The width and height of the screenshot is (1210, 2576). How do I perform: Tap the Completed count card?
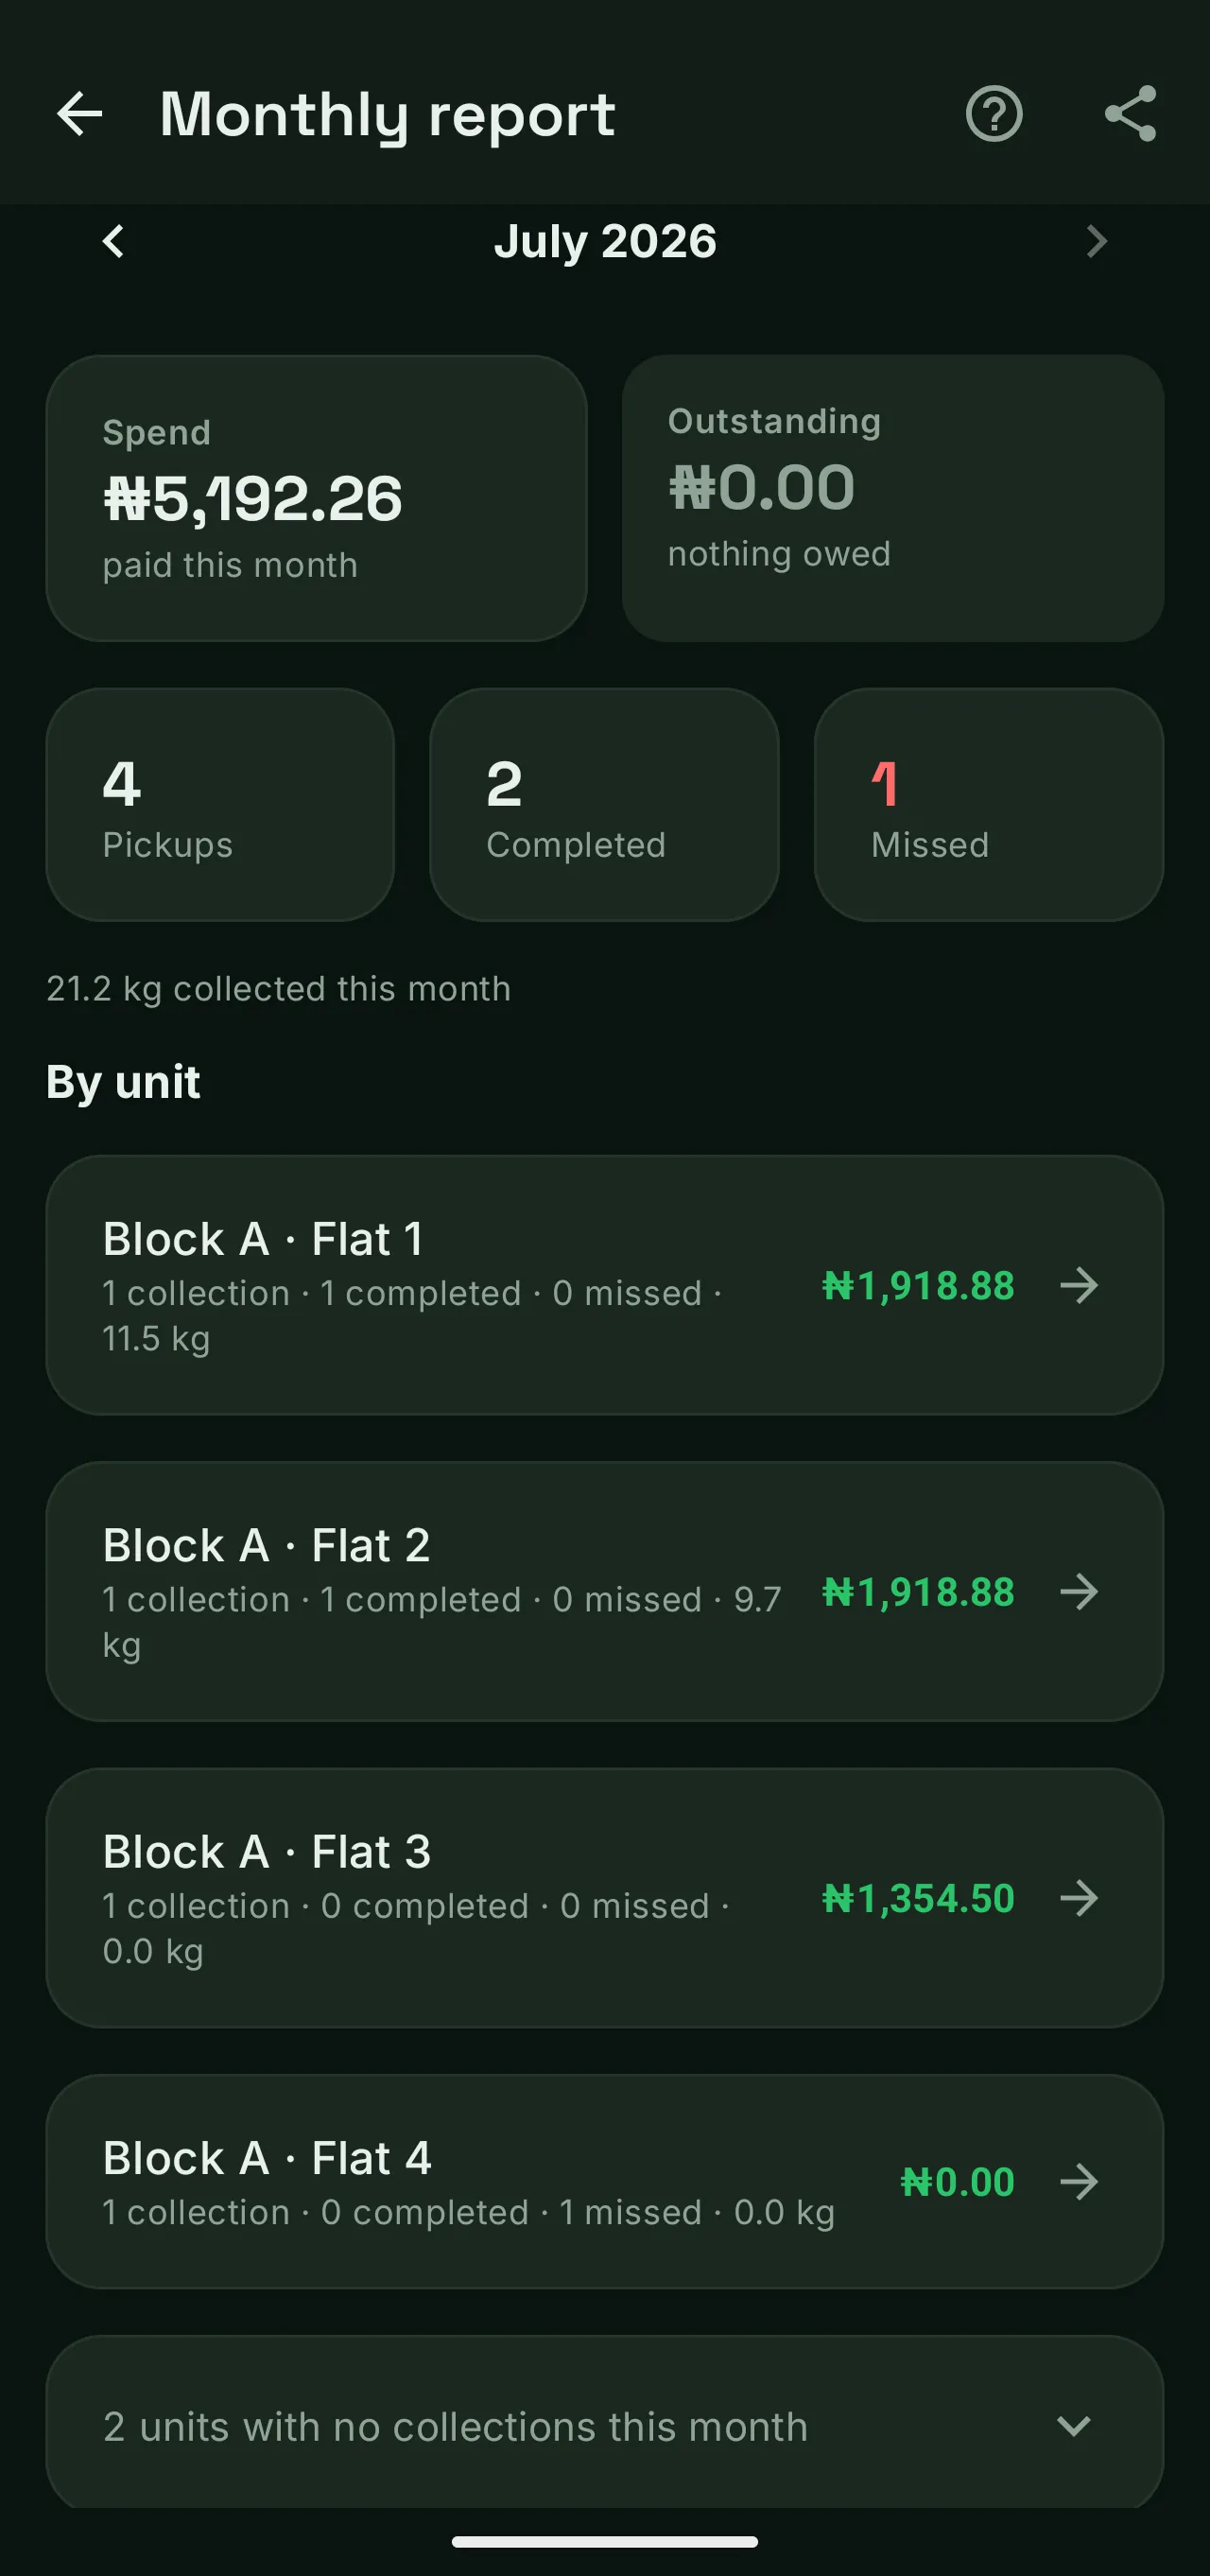(x=604, y=804)
